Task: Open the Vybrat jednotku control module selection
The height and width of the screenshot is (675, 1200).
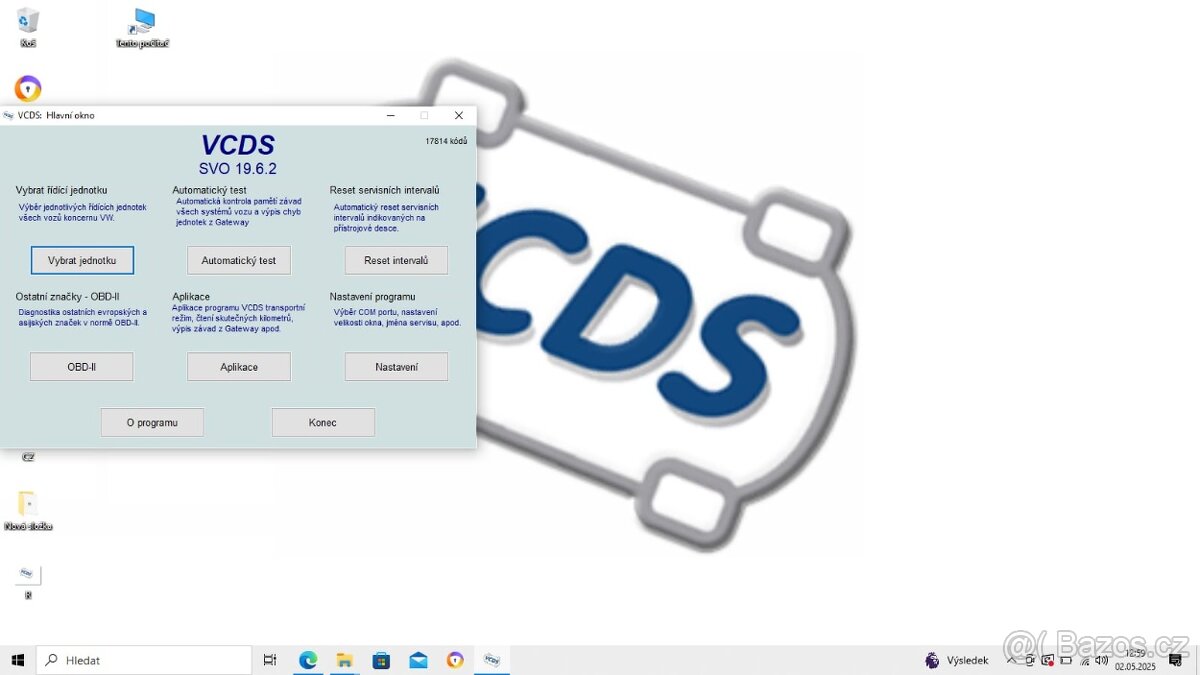Action: click(82, 260)
